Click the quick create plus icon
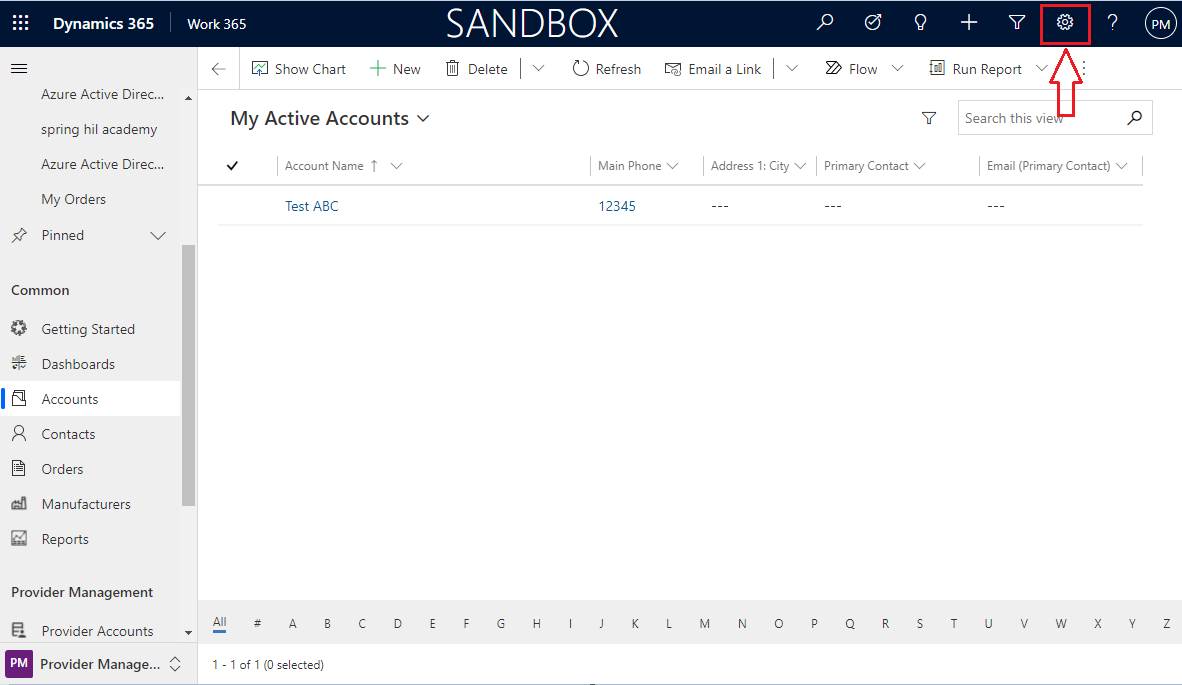This screenshot has width=1182, height=685. point(969,23)
